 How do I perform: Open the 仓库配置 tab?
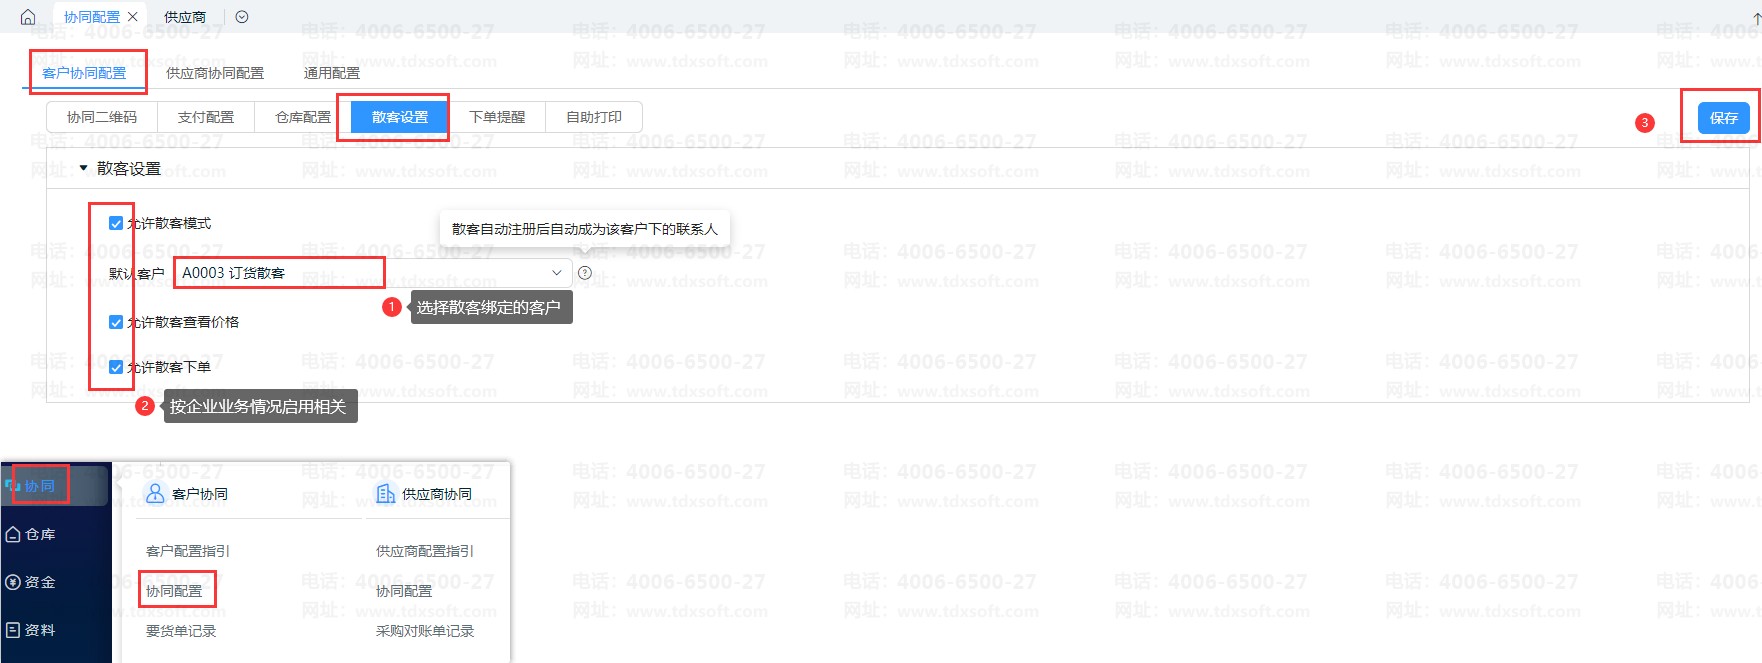coord(303,117)
